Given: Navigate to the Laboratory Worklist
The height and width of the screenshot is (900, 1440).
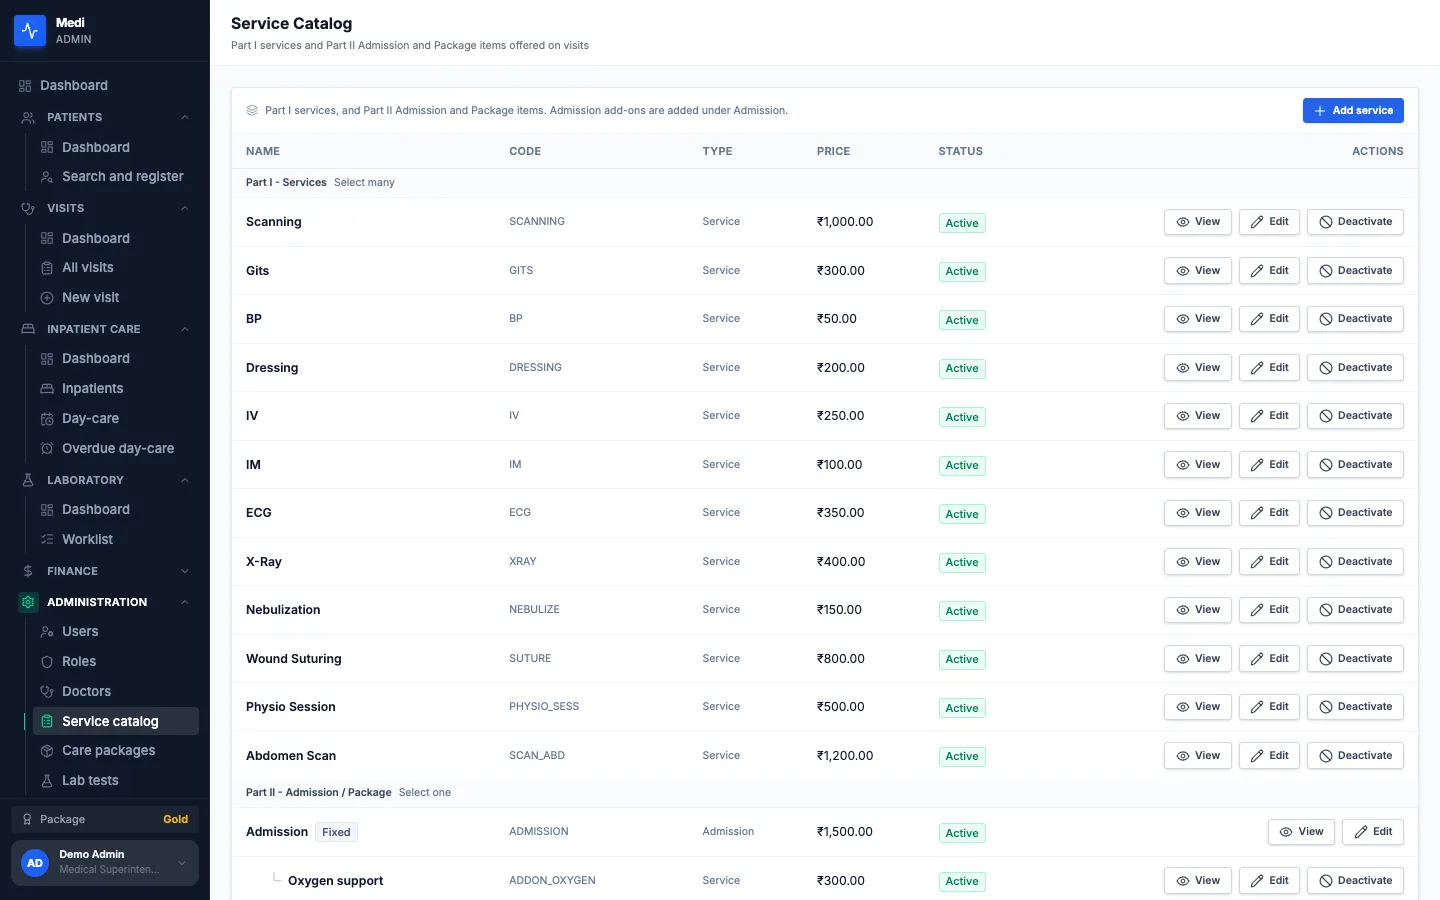Looking at the screenshot, I should (116, 540).
